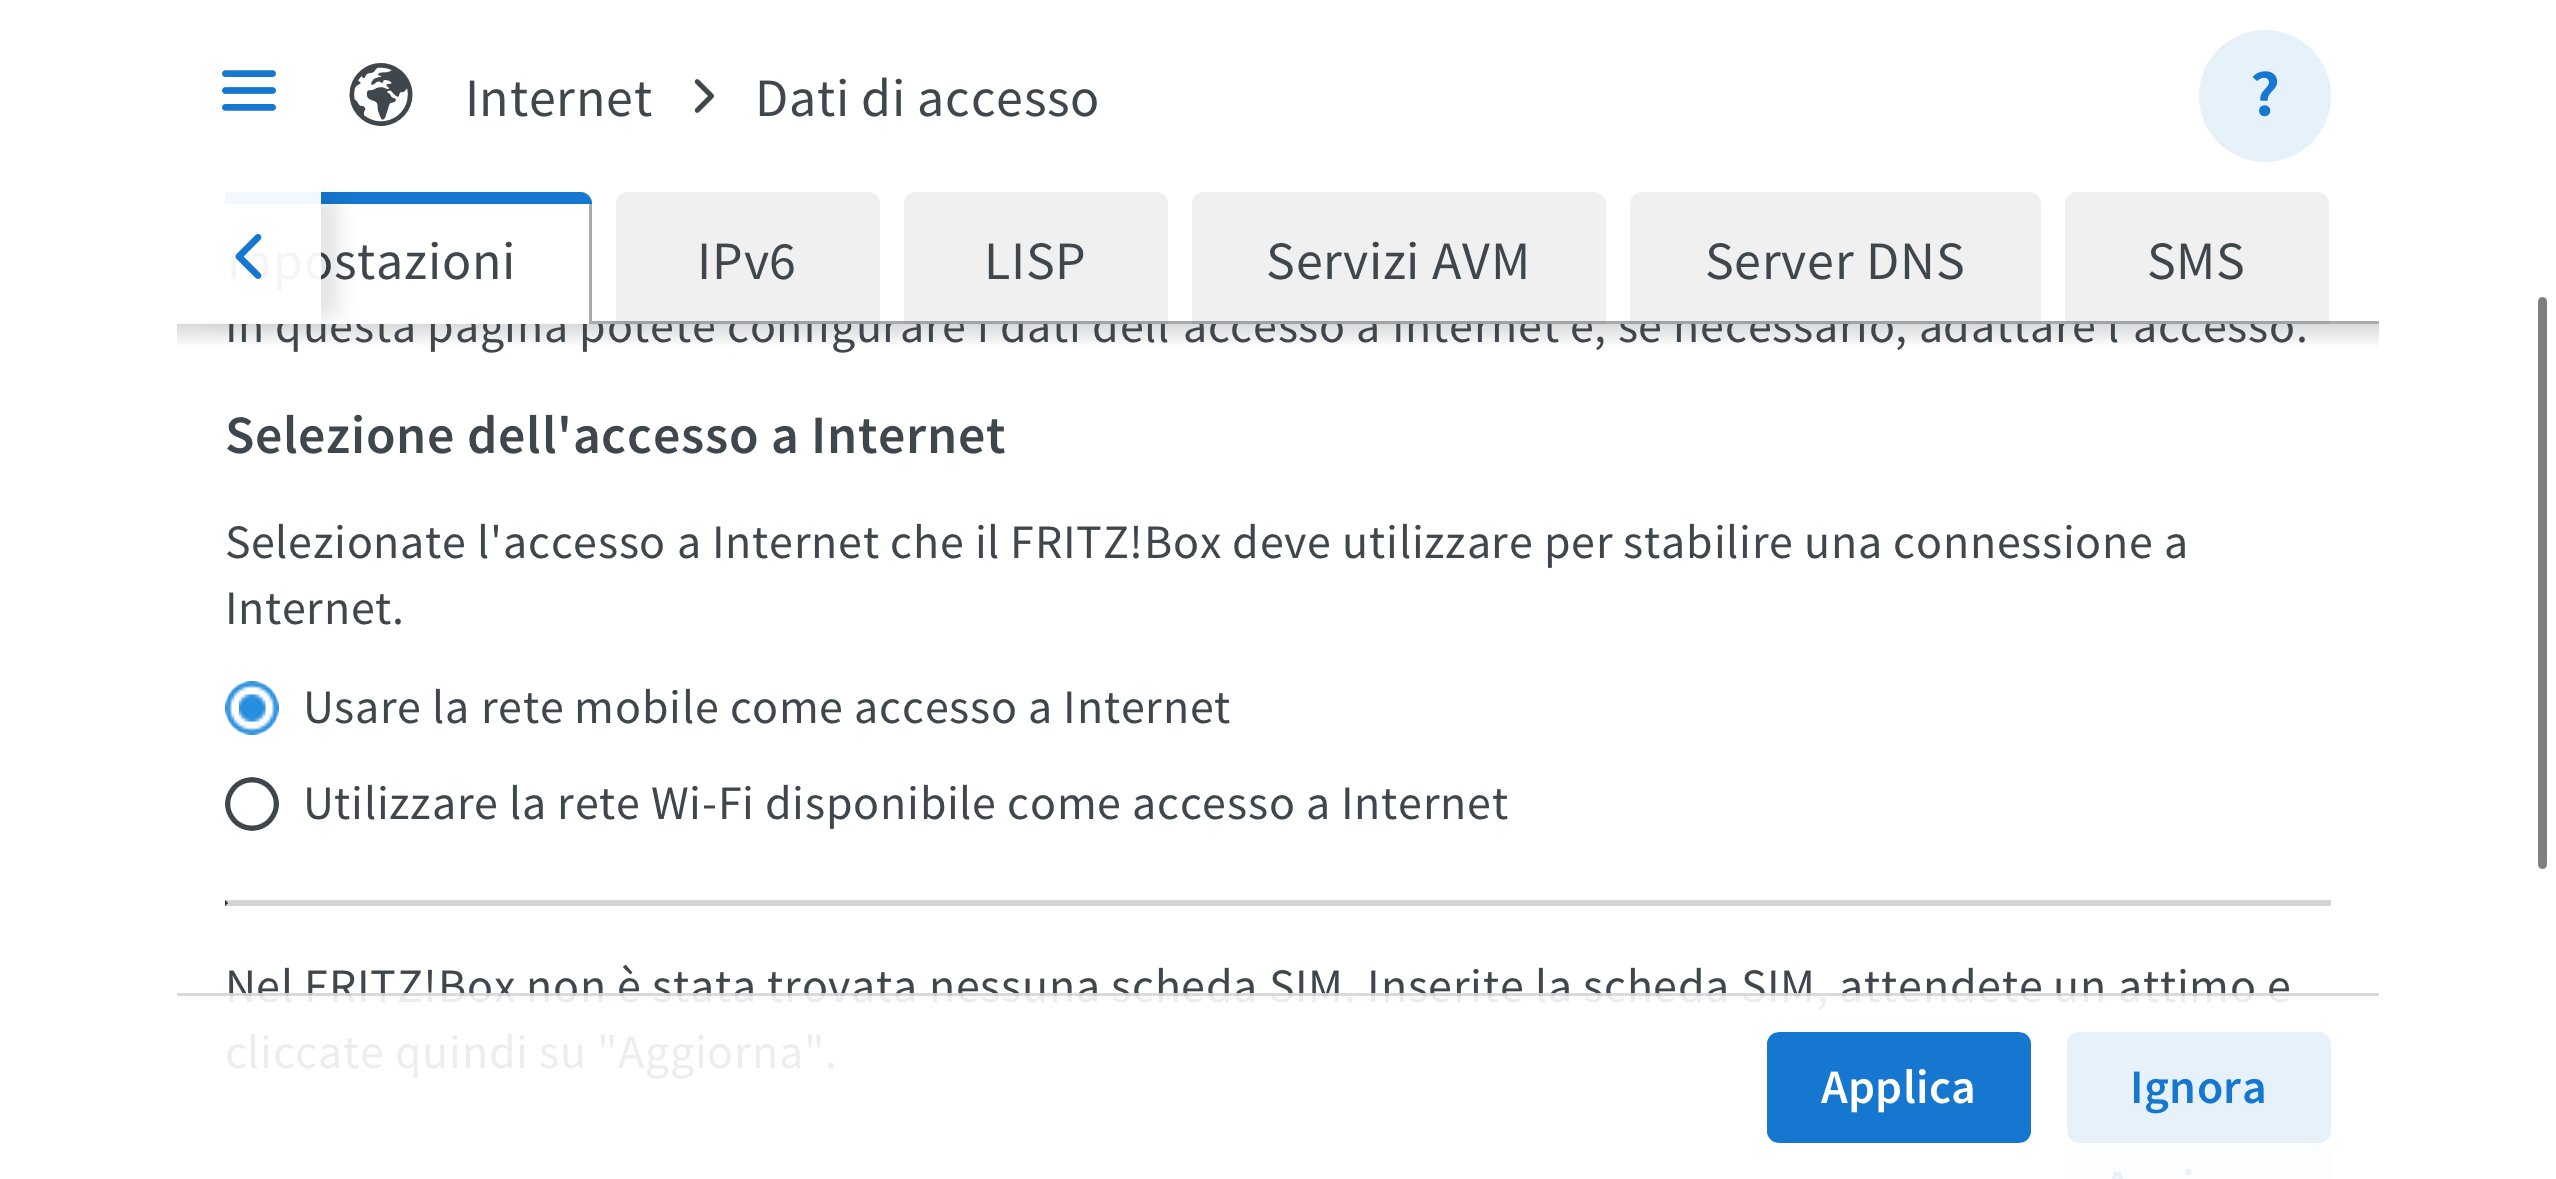Click the 'Usare la rete mobile' label text
This screenshot has width=2556, height=1179.
click(x=766, y=708)
